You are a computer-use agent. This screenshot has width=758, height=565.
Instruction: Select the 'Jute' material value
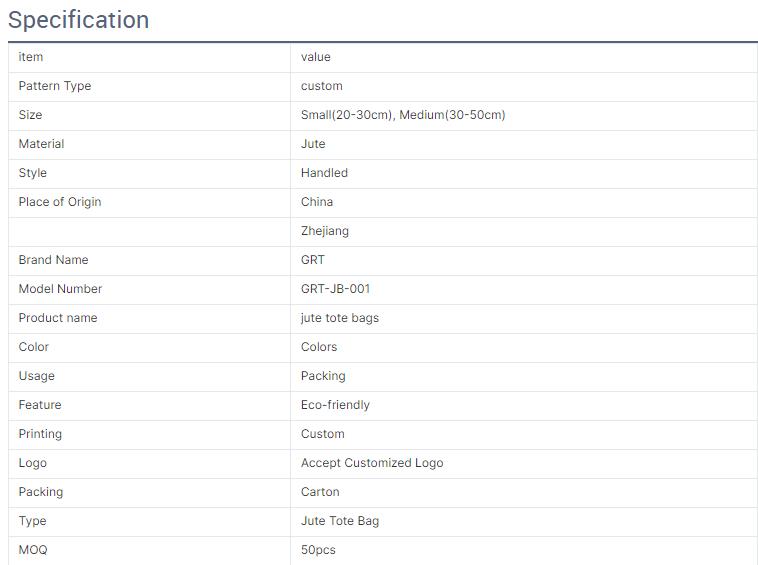pos(313,144)
